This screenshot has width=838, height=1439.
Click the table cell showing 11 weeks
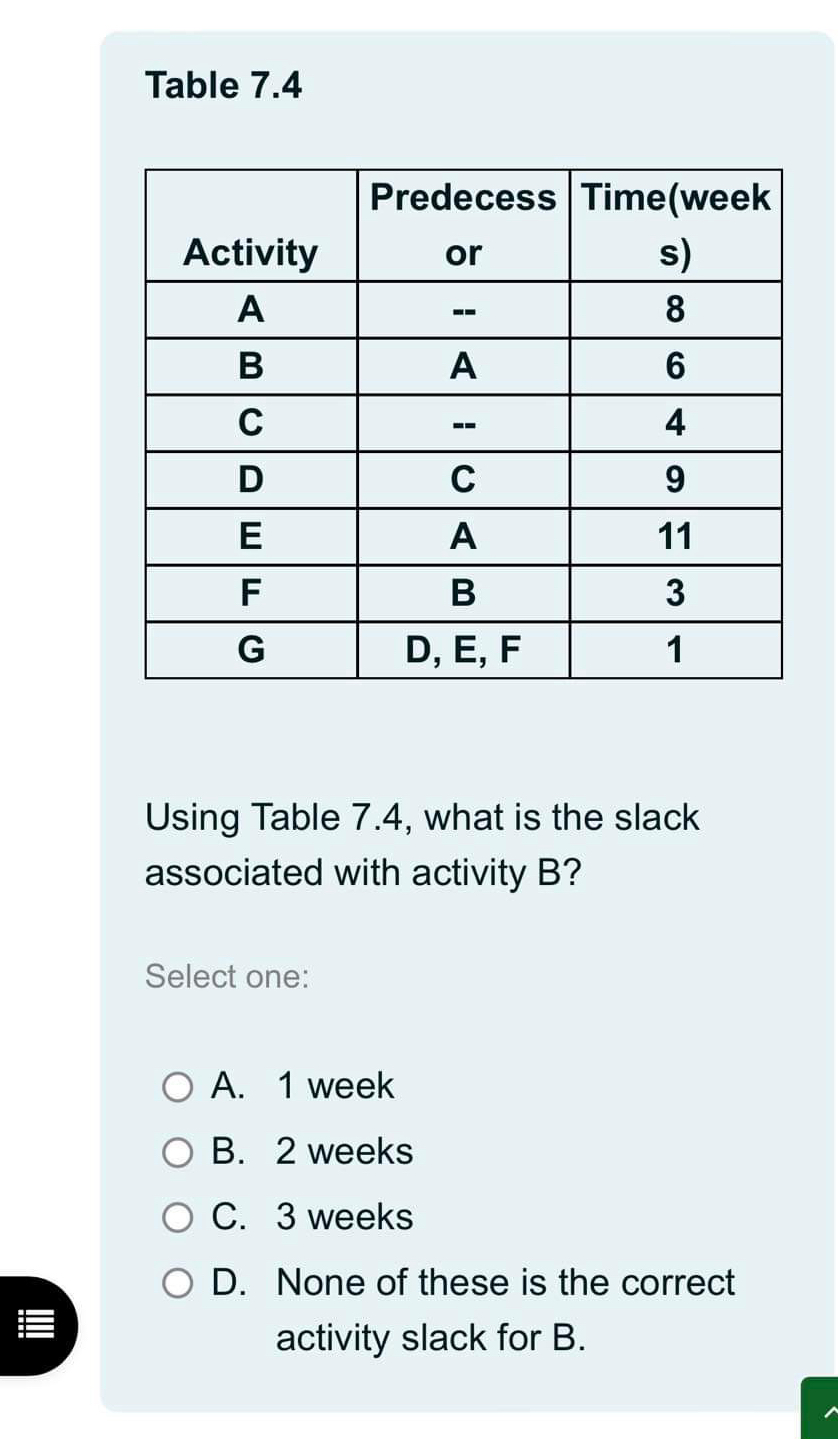tap(675, 536)
